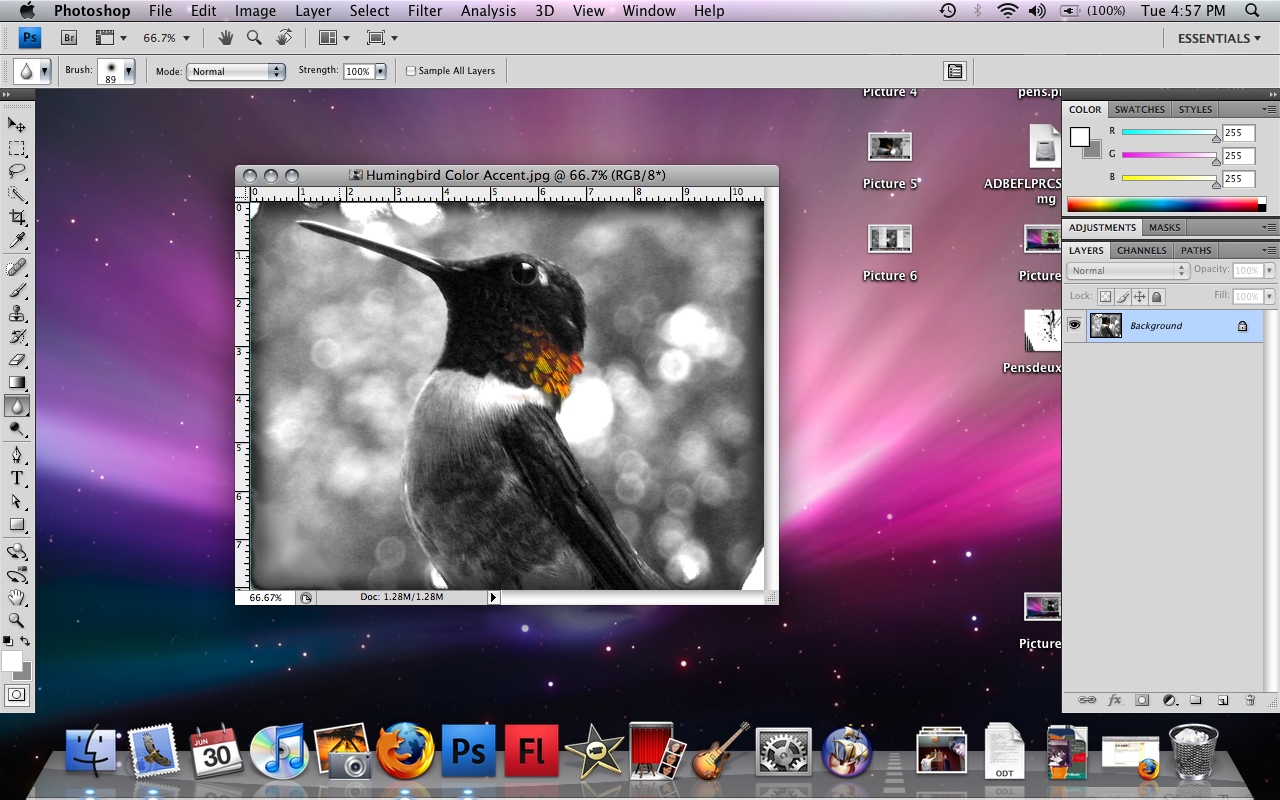Select the History Brush tool

point(17,337)
